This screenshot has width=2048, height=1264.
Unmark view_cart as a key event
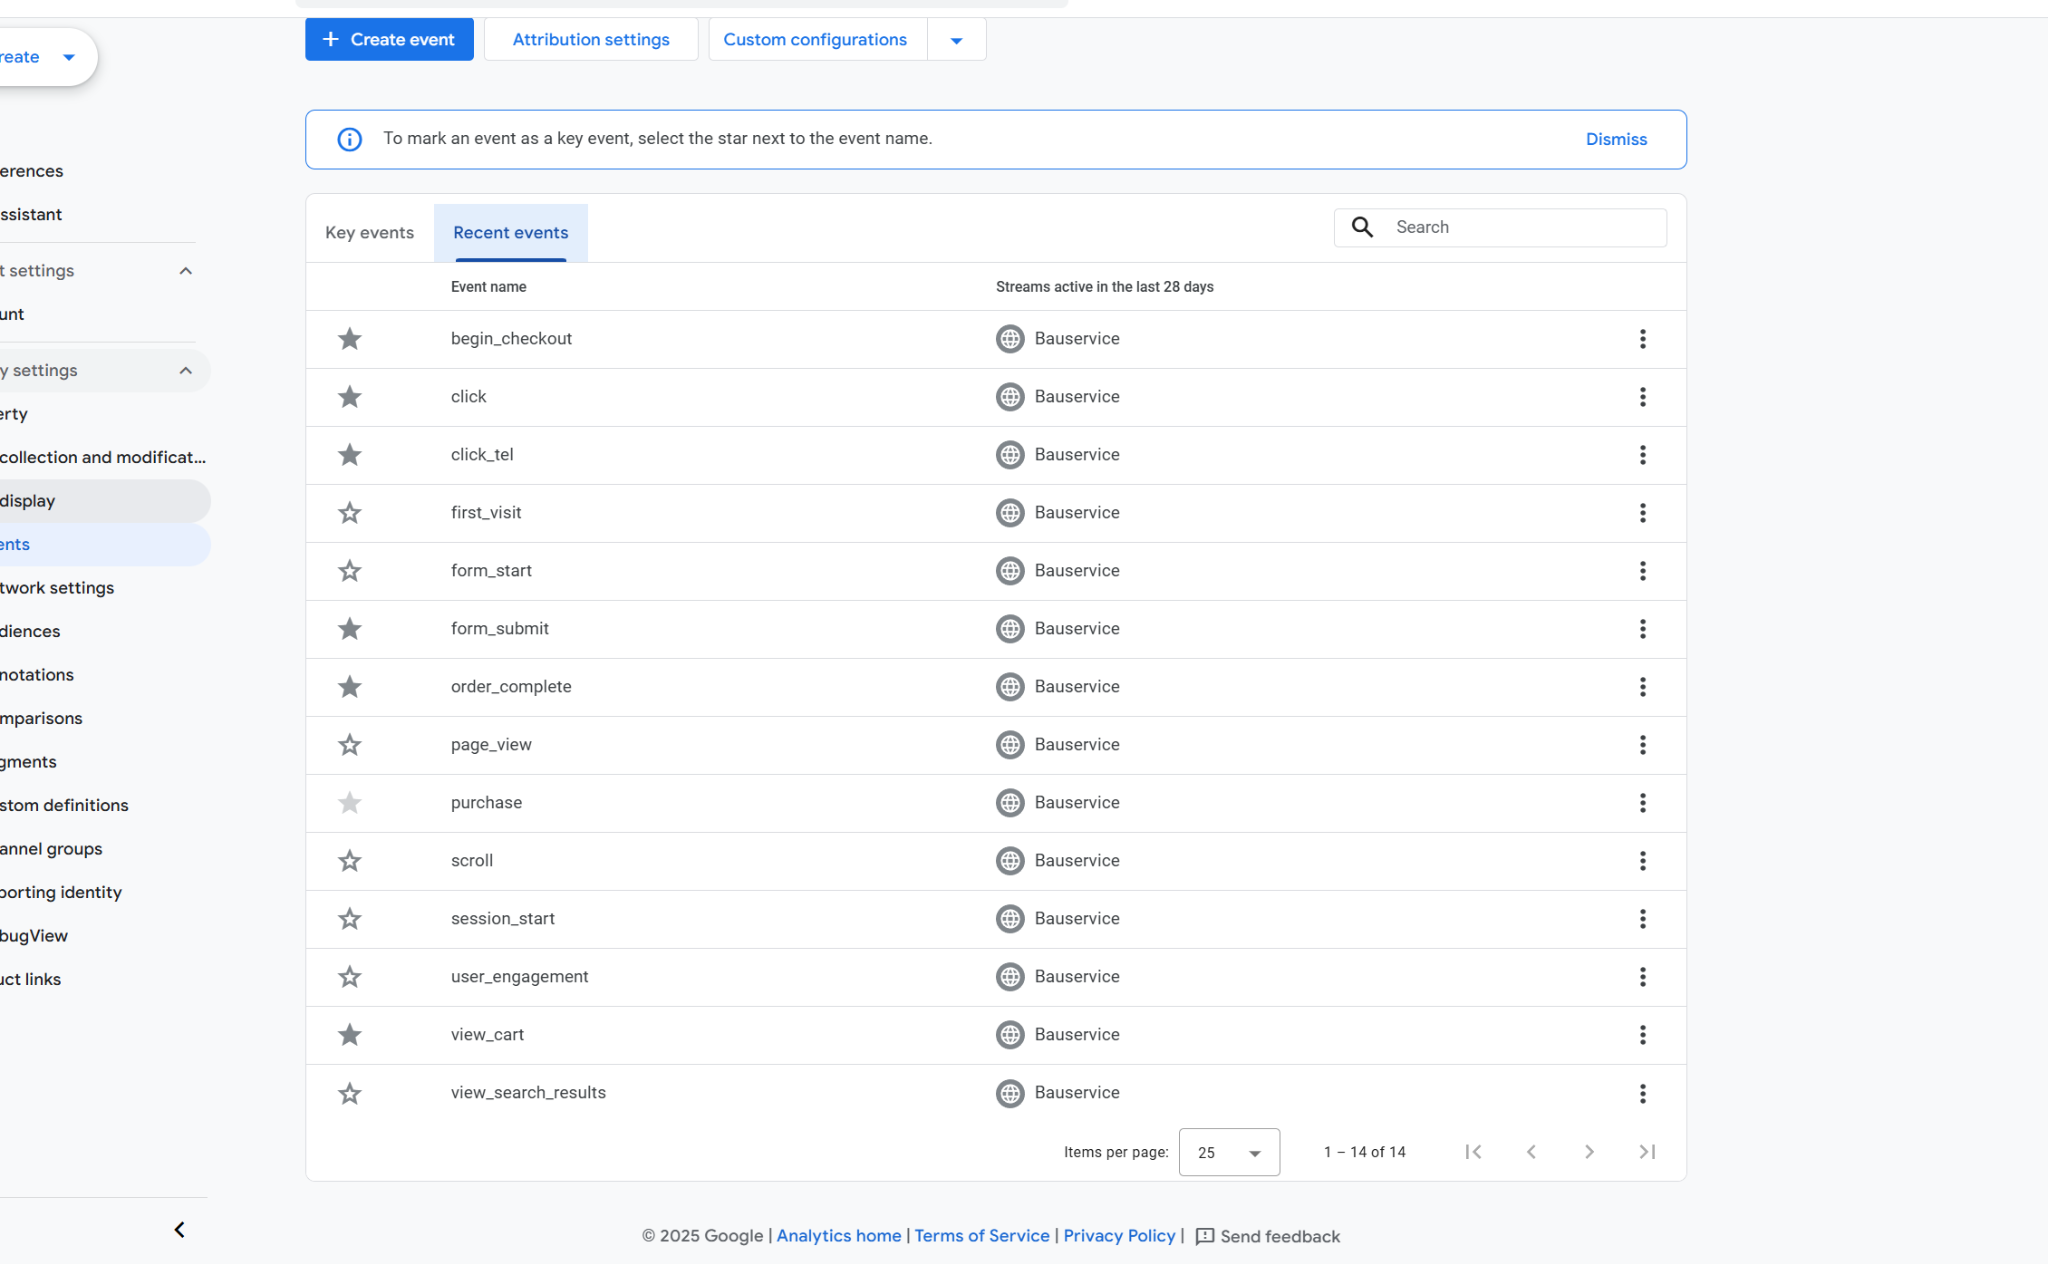coord(349,1035)
